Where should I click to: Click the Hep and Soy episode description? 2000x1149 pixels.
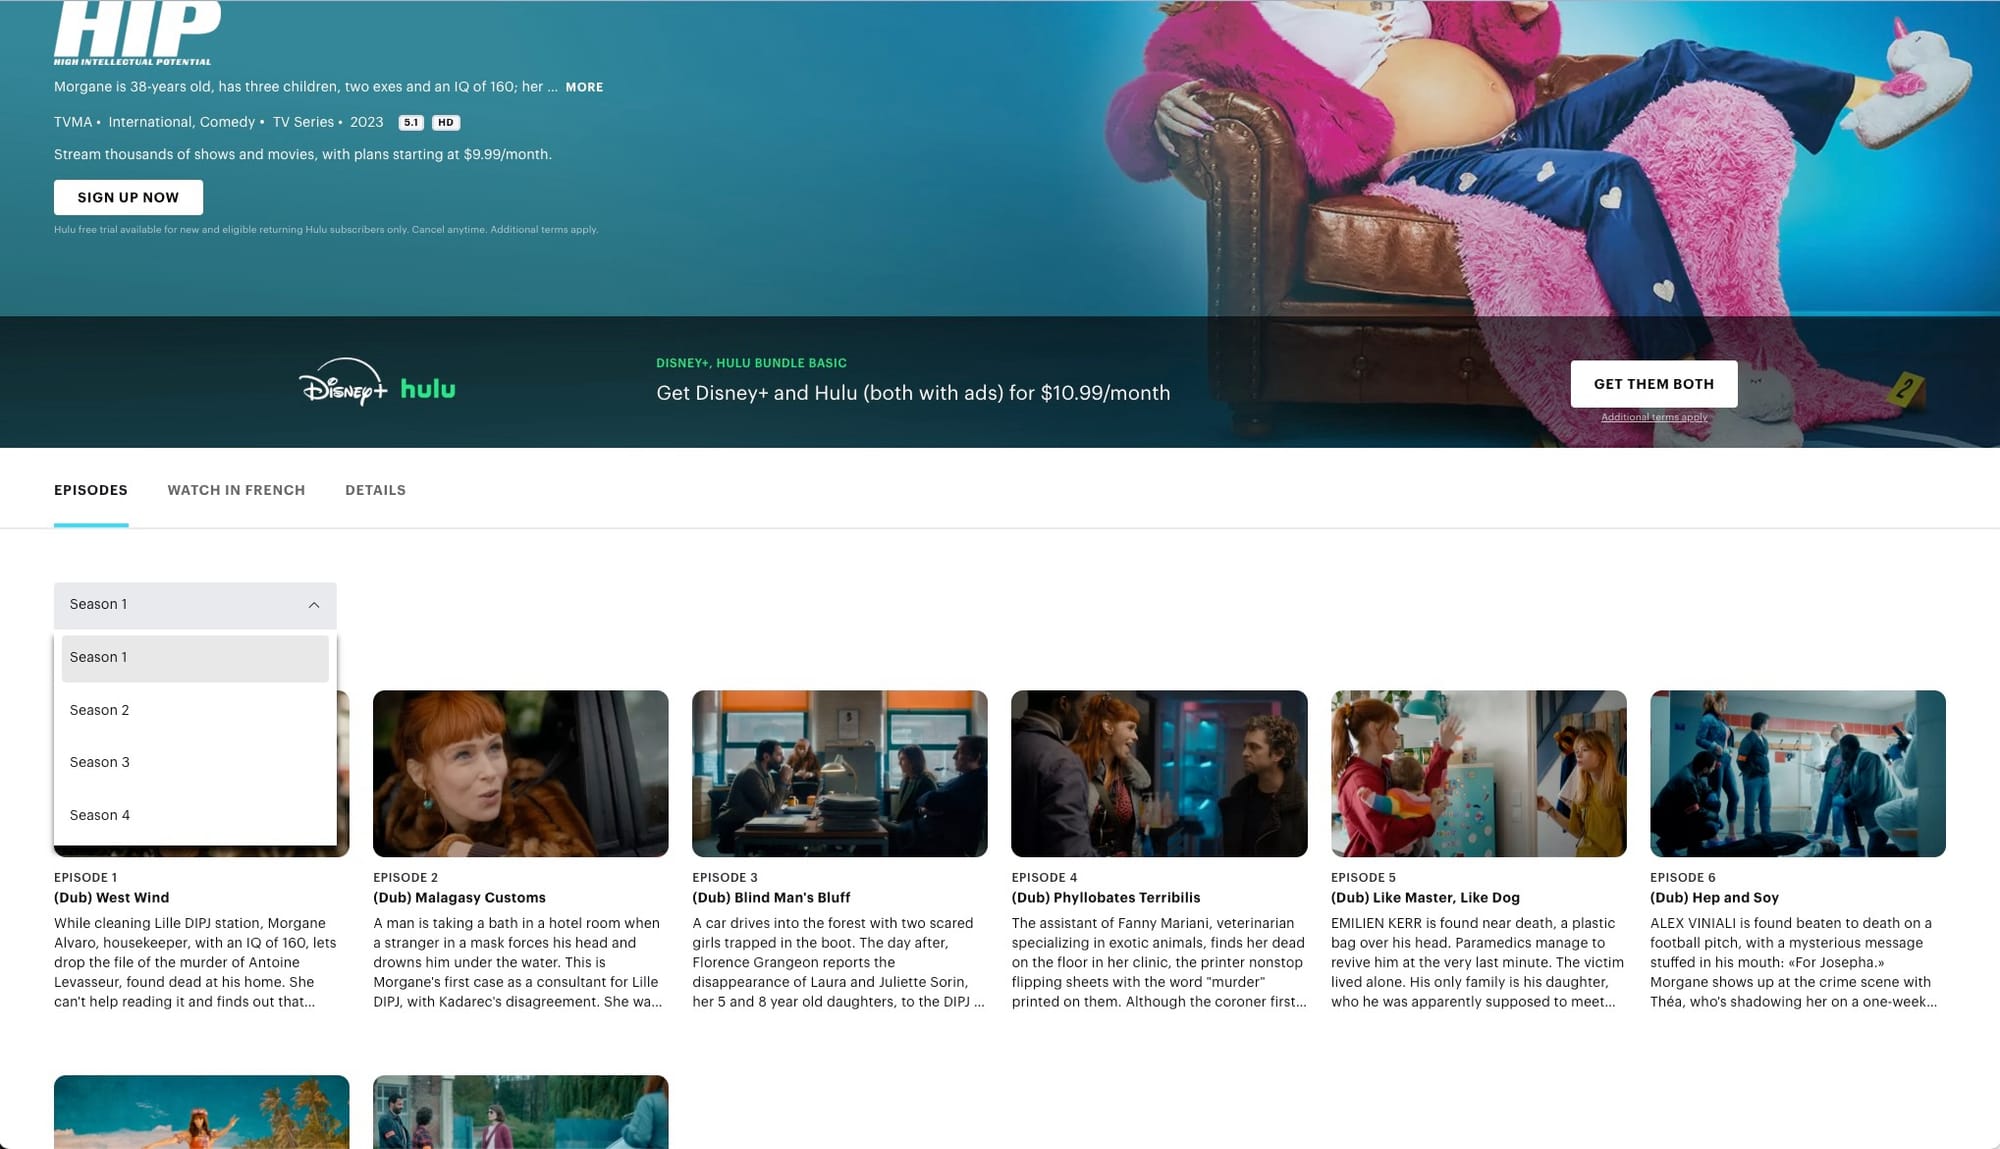point(1794,963)
